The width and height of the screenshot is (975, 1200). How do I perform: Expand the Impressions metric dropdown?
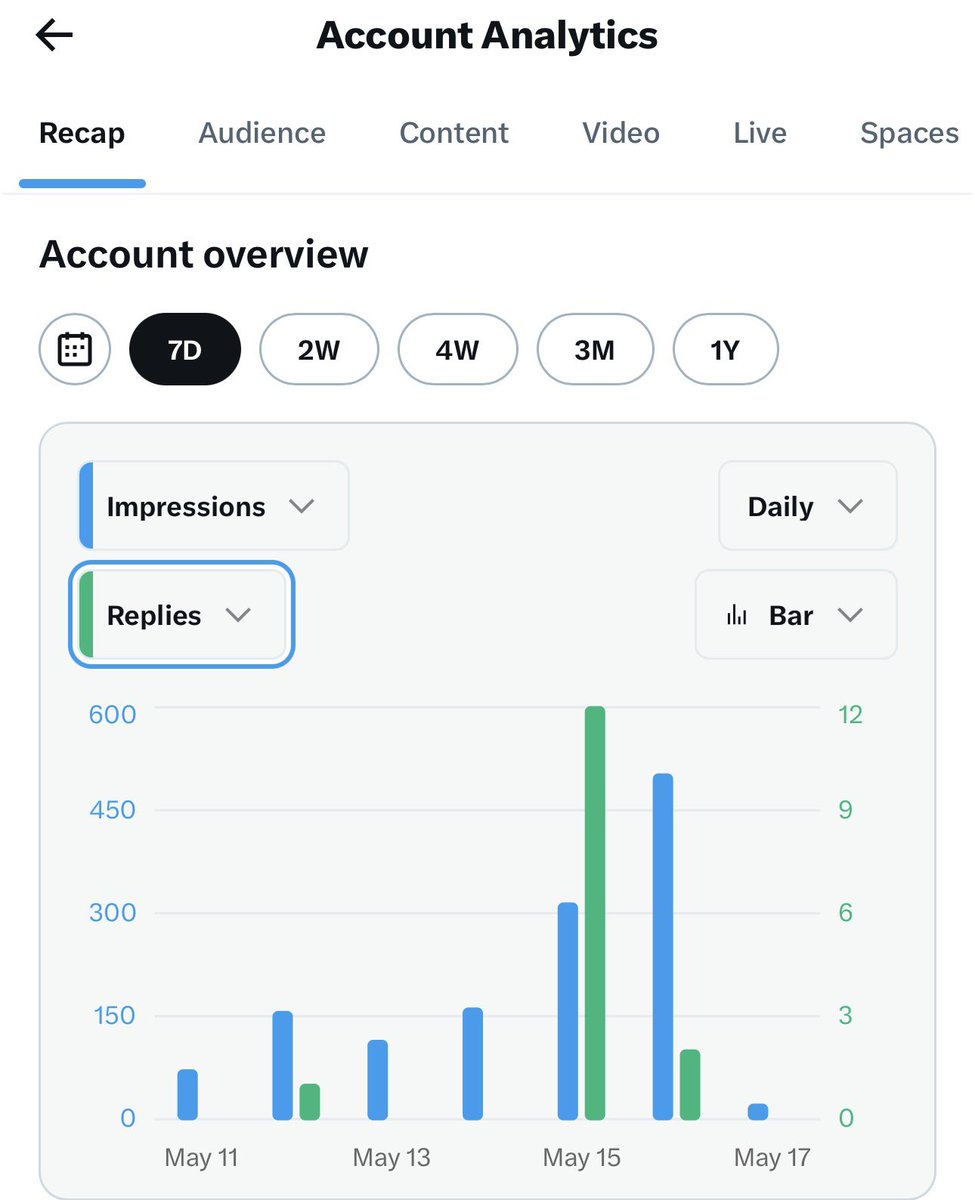tap(214, 506)
